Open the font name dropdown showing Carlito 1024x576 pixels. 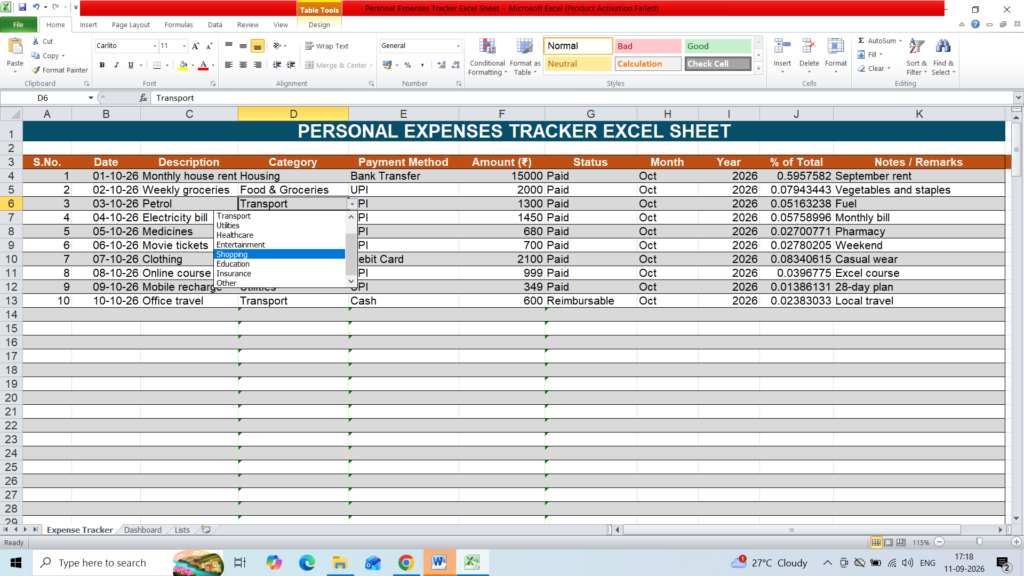coord(155,46)
